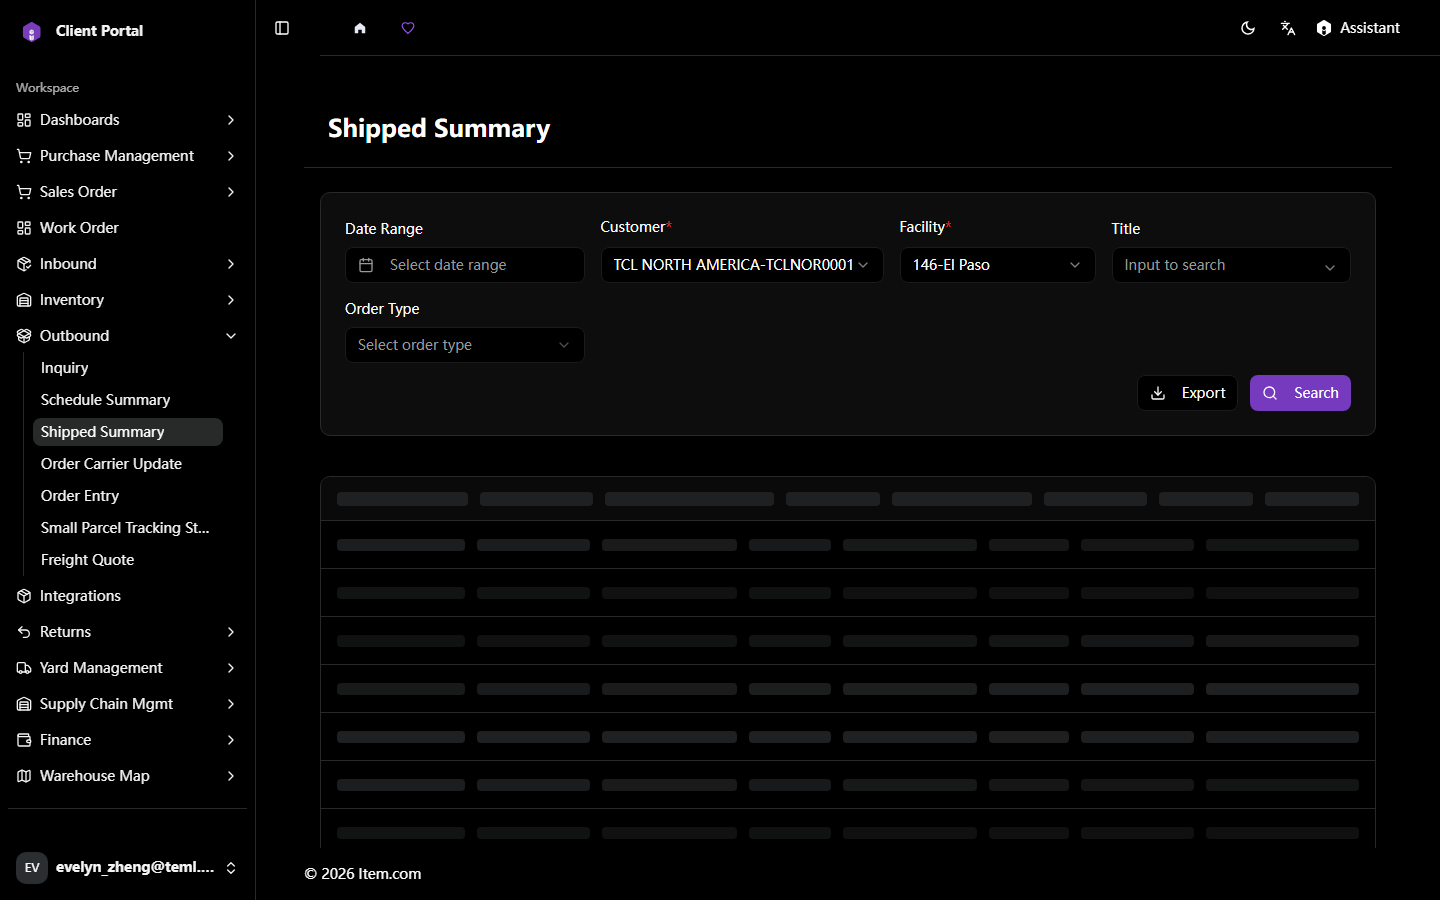The width and height of the screenshot is (1440, 900).
Task: Click the Work Order icon
Action: point(24,228)
